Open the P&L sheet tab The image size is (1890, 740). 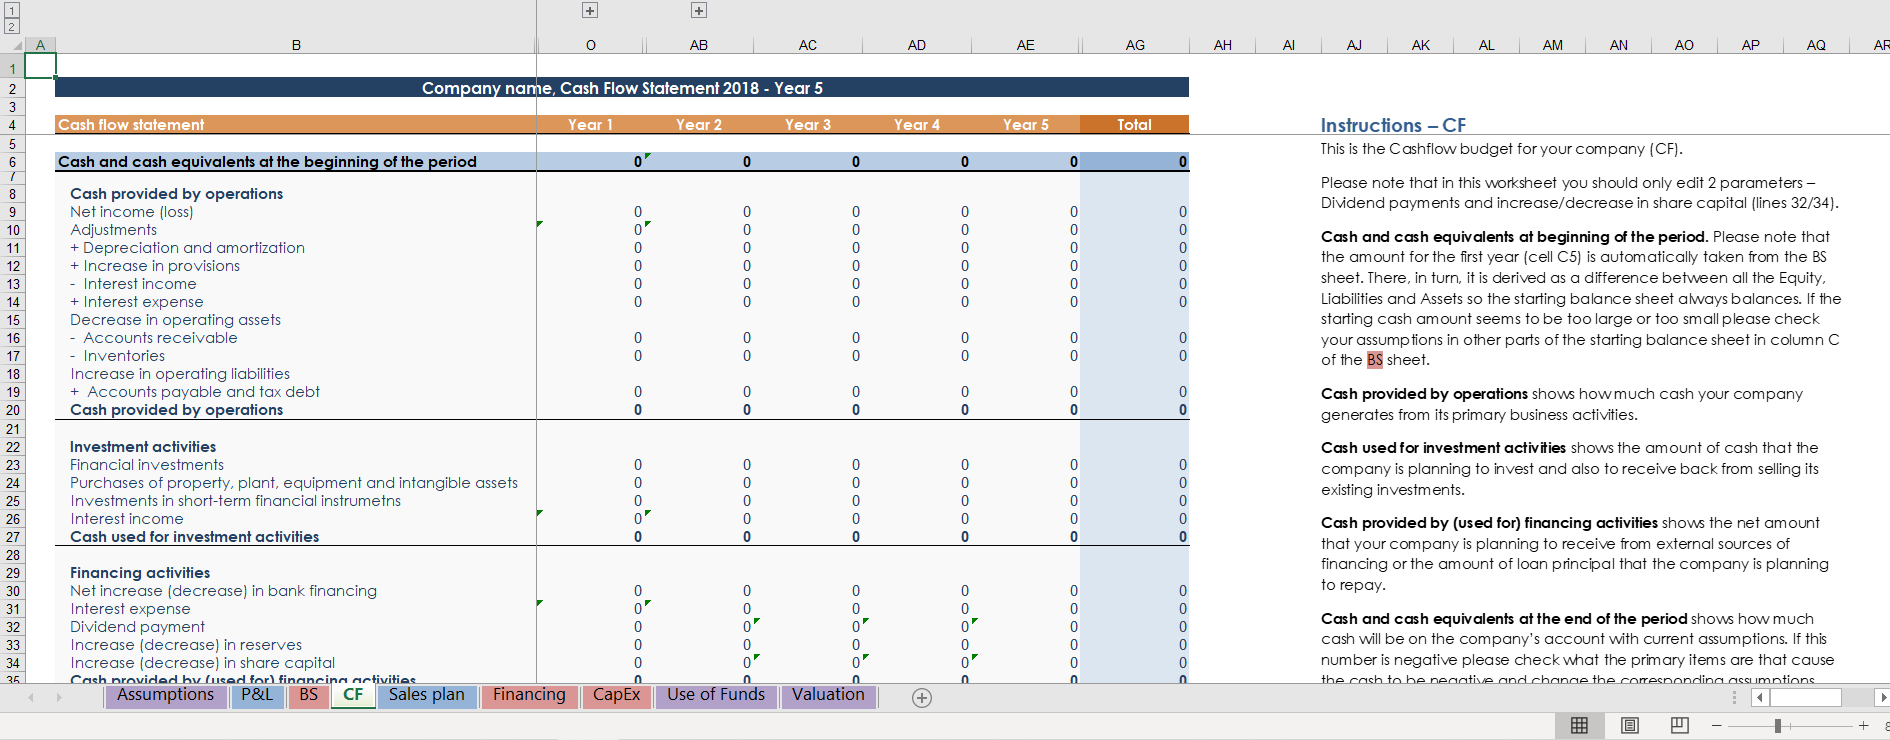click(257, 695)
